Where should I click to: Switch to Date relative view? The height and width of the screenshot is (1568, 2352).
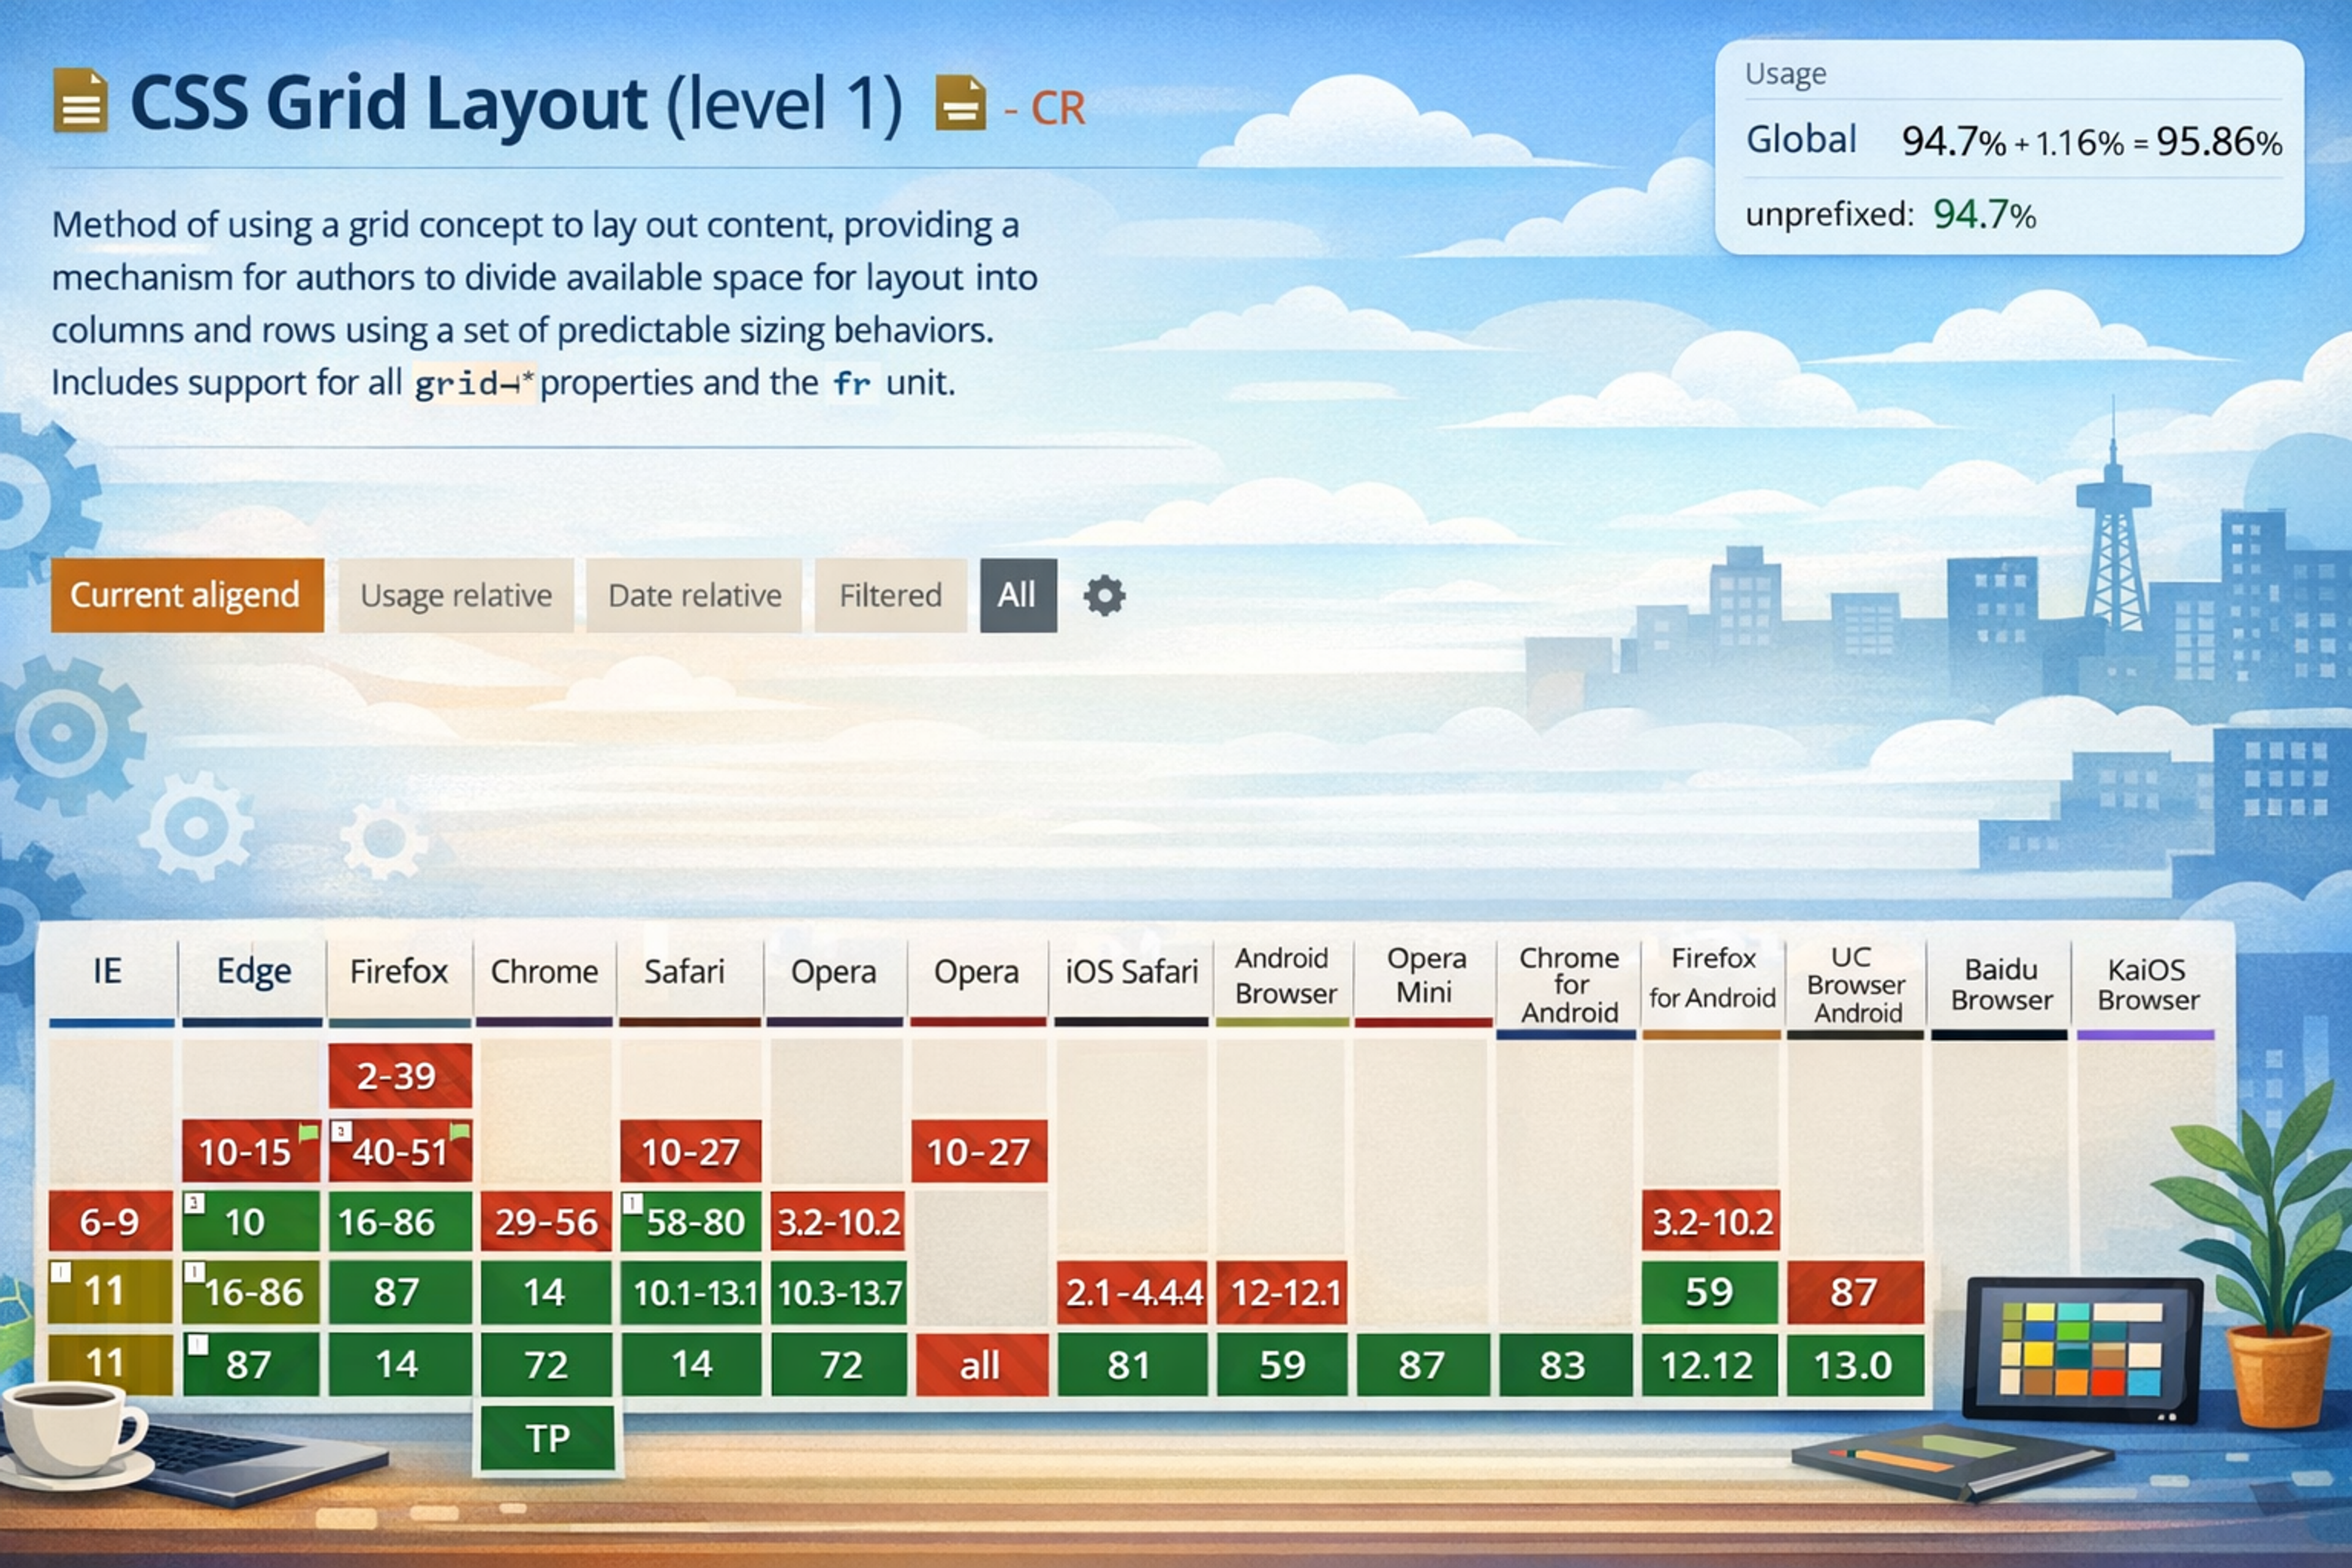pyautogui.click(x=694, y=595)
